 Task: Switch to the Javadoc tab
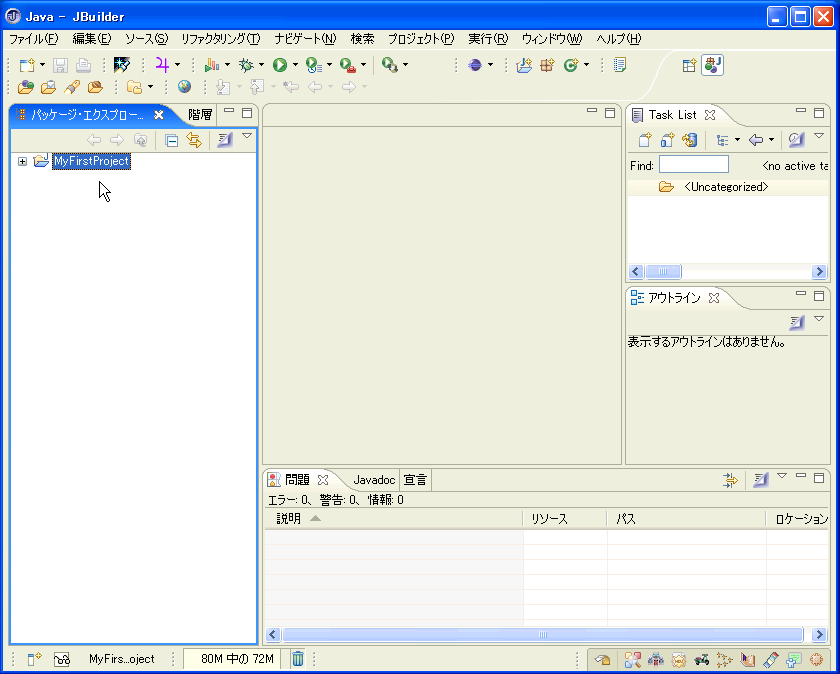tap(374, 480)
